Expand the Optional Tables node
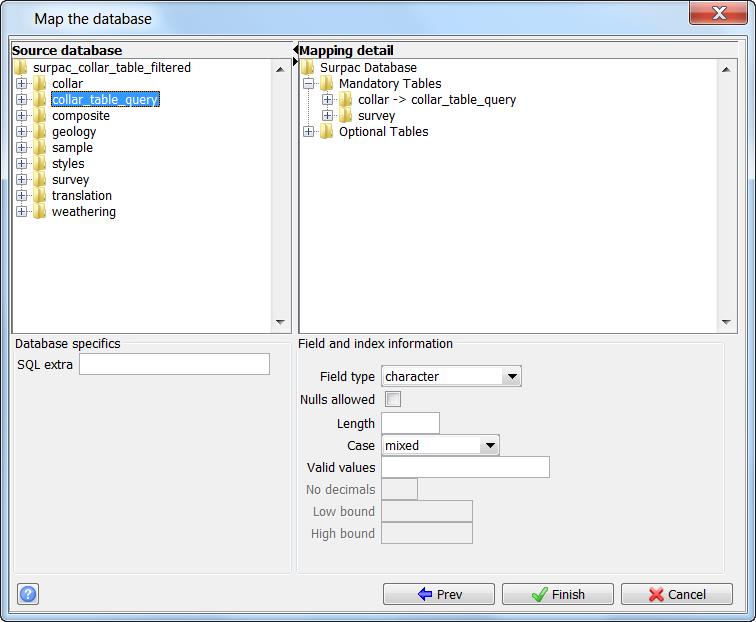The width and height of the screenshot is (756, 622). coord(309,132)
